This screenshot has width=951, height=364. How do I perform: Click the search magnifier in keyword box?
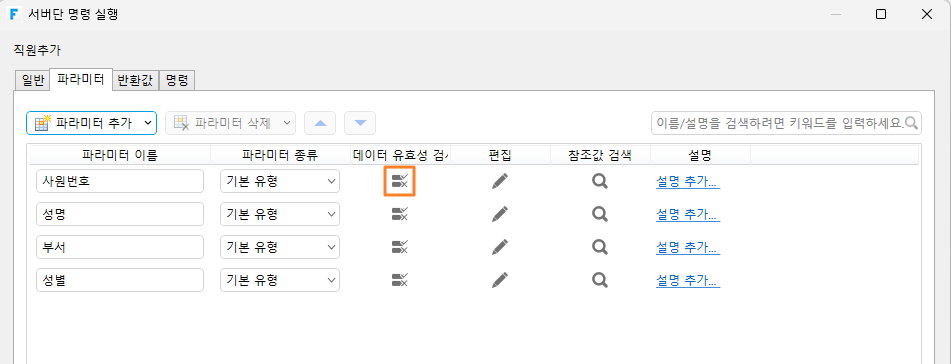[x=912, y=123]
